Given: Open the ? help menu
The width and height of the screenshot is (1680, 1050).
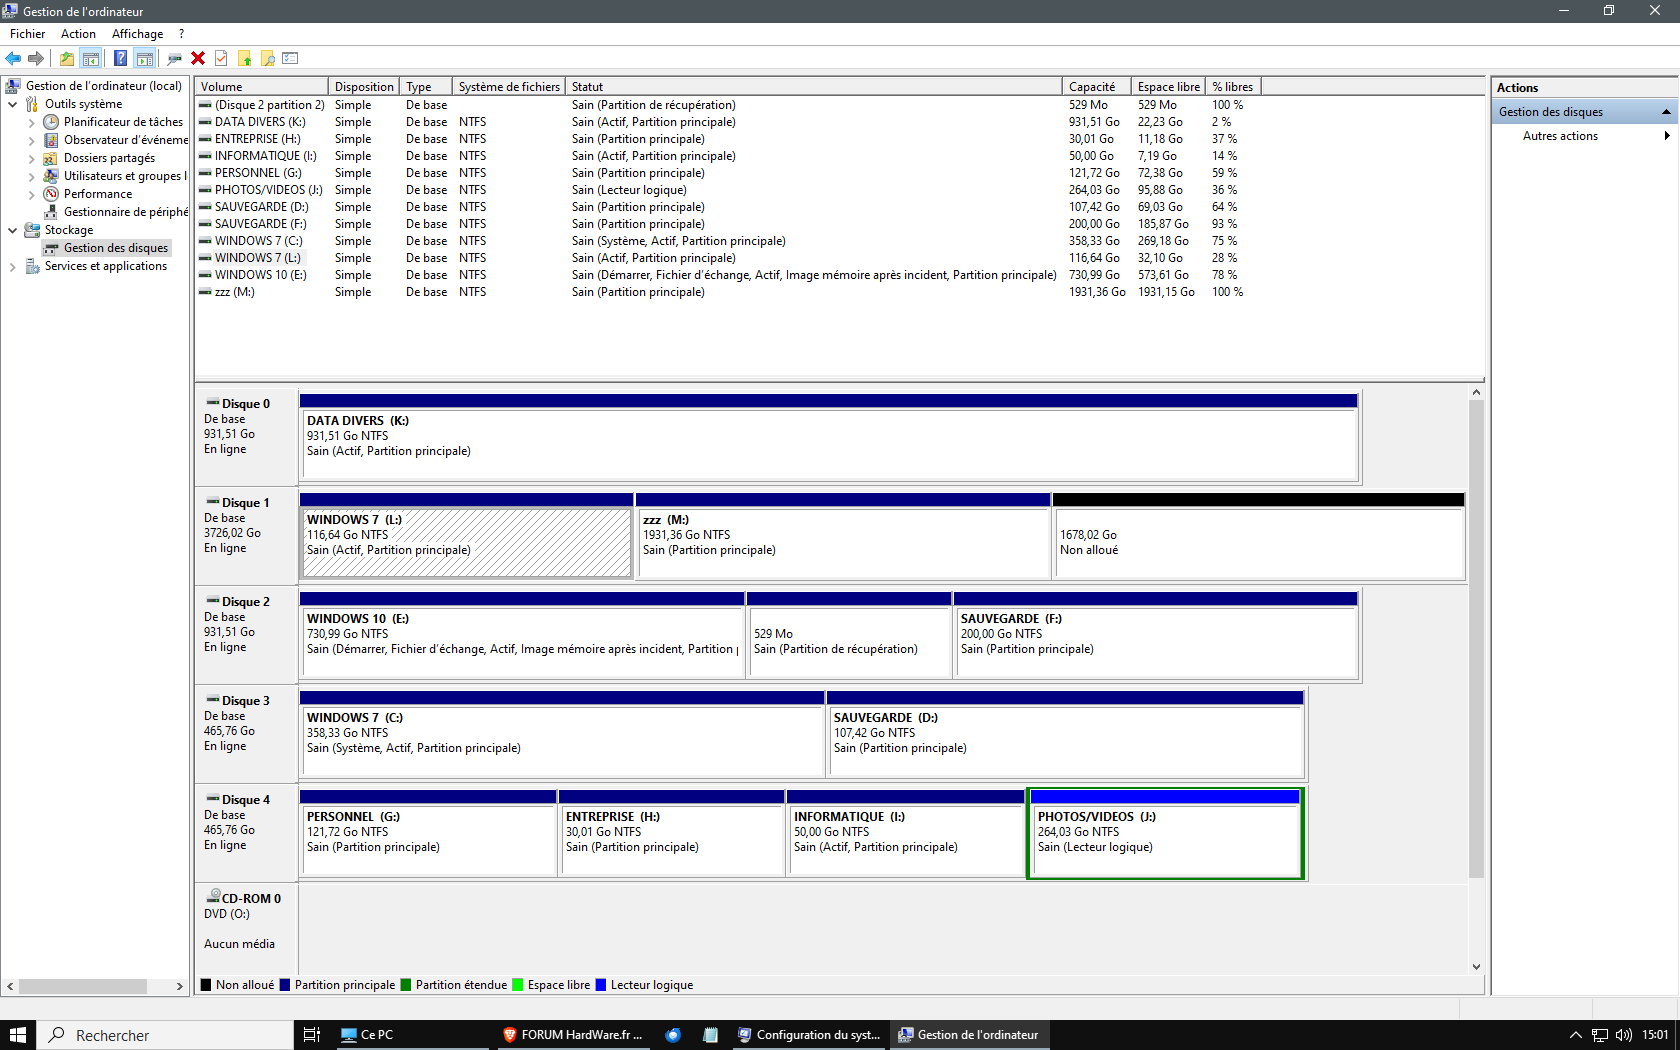Looking at the screenshot, I should 181,34.
